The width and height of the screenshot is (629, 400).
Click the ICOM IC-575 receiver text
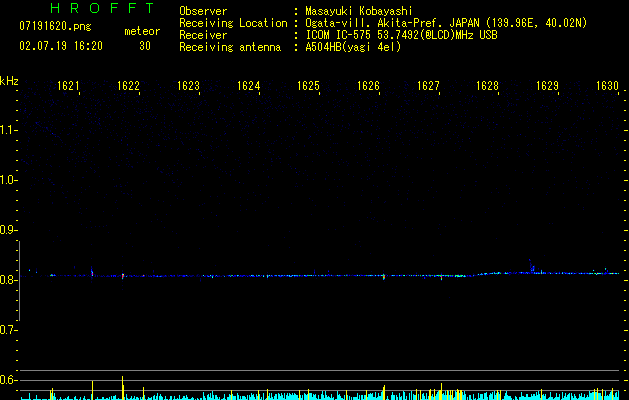pyautogui.click(x=401, y=35)
